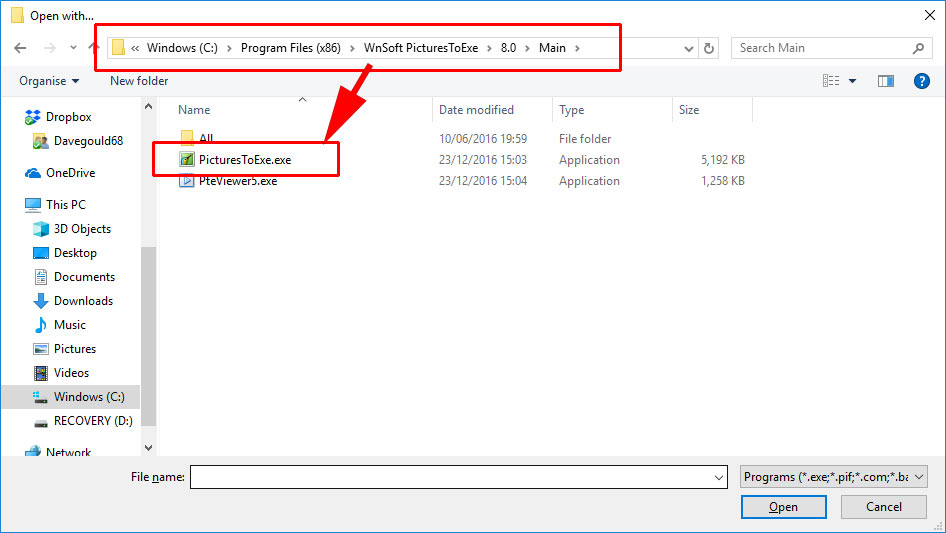Click the 5,192 KB size value
Screen dimensions: 946x533
point(723,160)
